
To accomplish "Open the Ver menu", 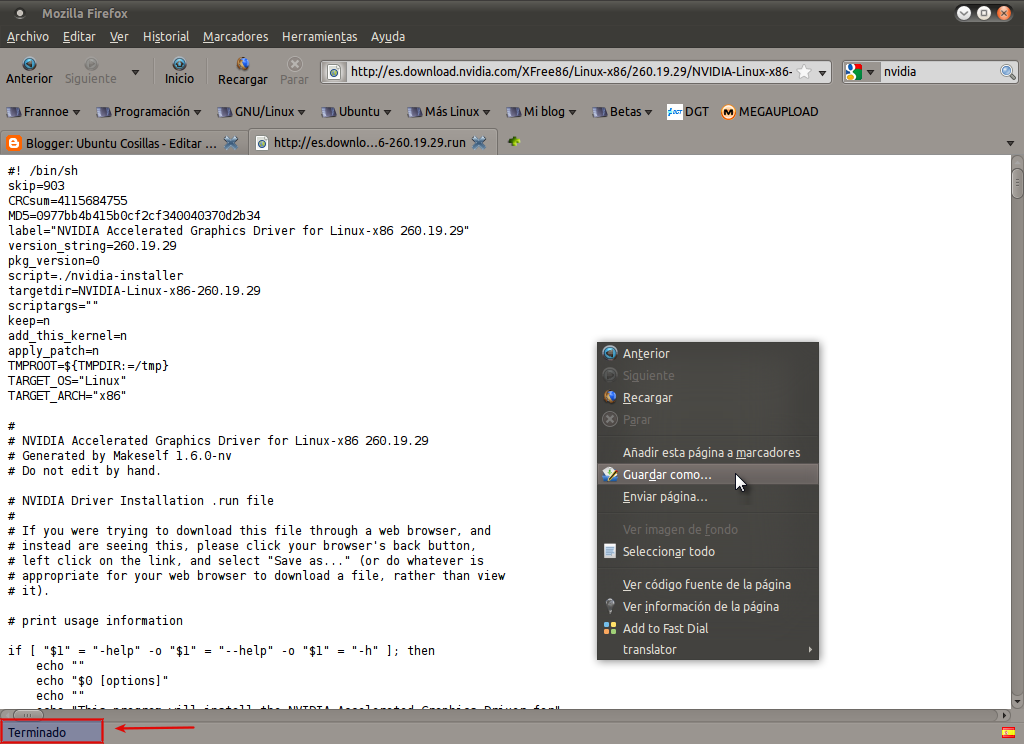I will pyautogui.click(x=119, y=37).
